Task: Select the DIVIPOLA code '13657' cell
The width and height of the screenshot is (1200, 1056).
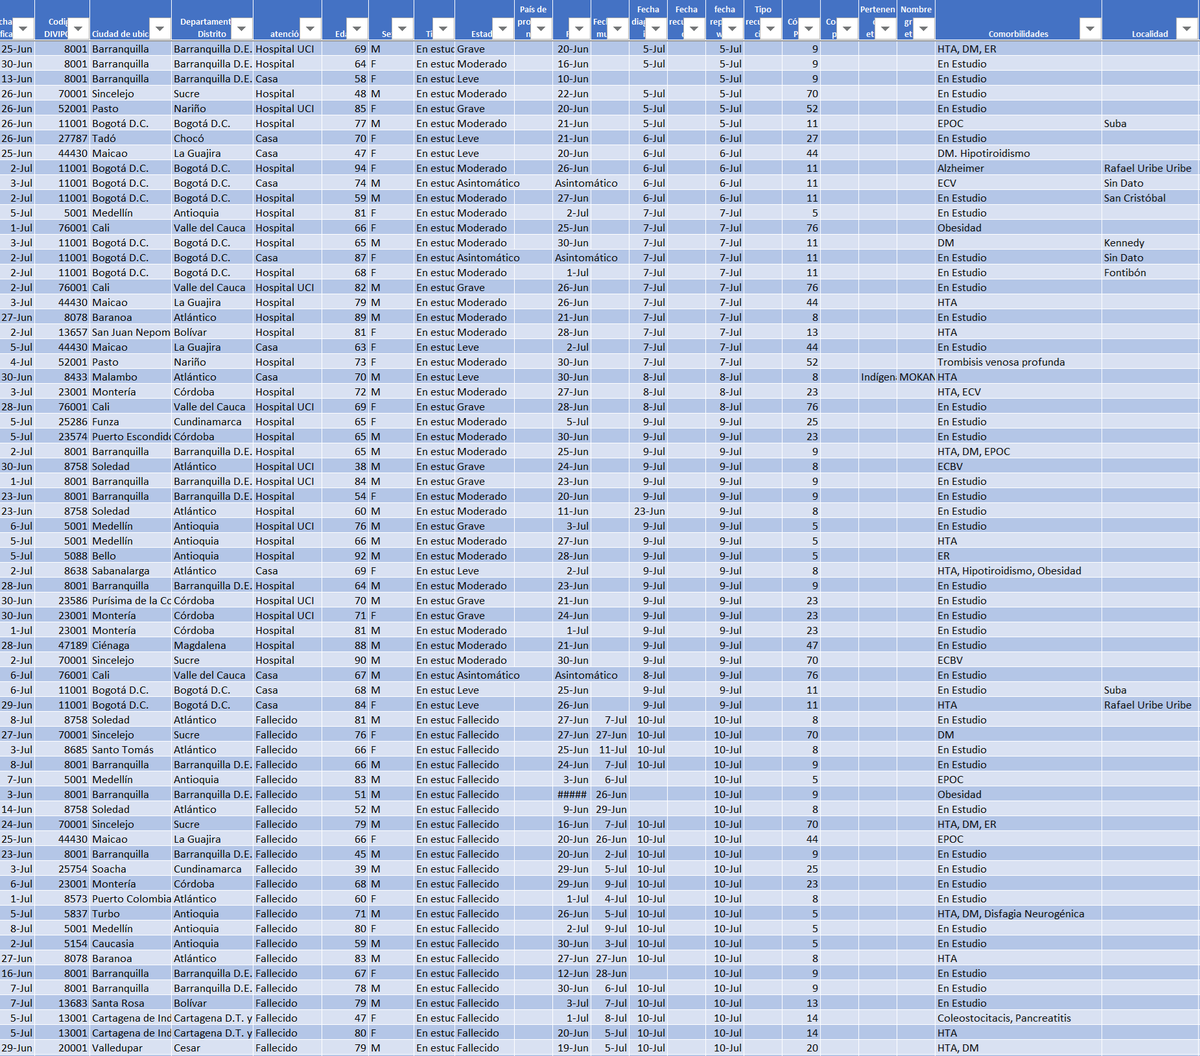Action: pyautogui.click(x=62, y=332)
